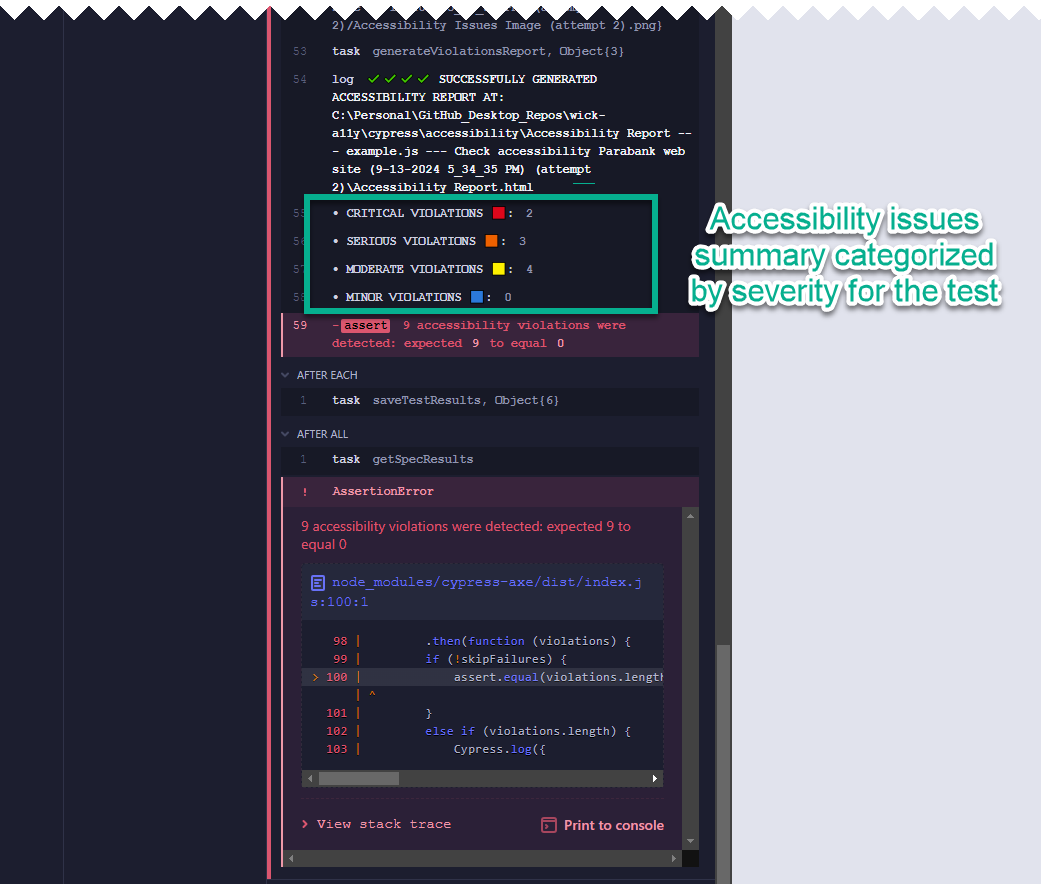
Task: Select the task getSpecResults command row
Action: coord(491,459)
